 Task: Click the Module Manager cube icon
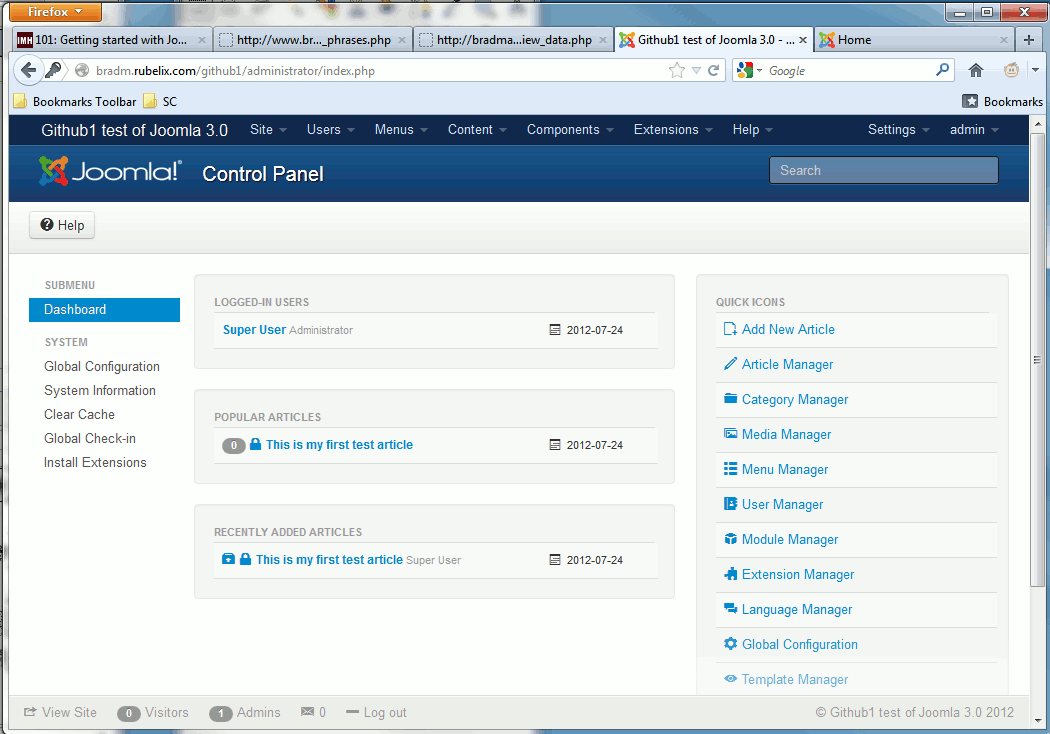pyautogui.click(x=730, y=538)
